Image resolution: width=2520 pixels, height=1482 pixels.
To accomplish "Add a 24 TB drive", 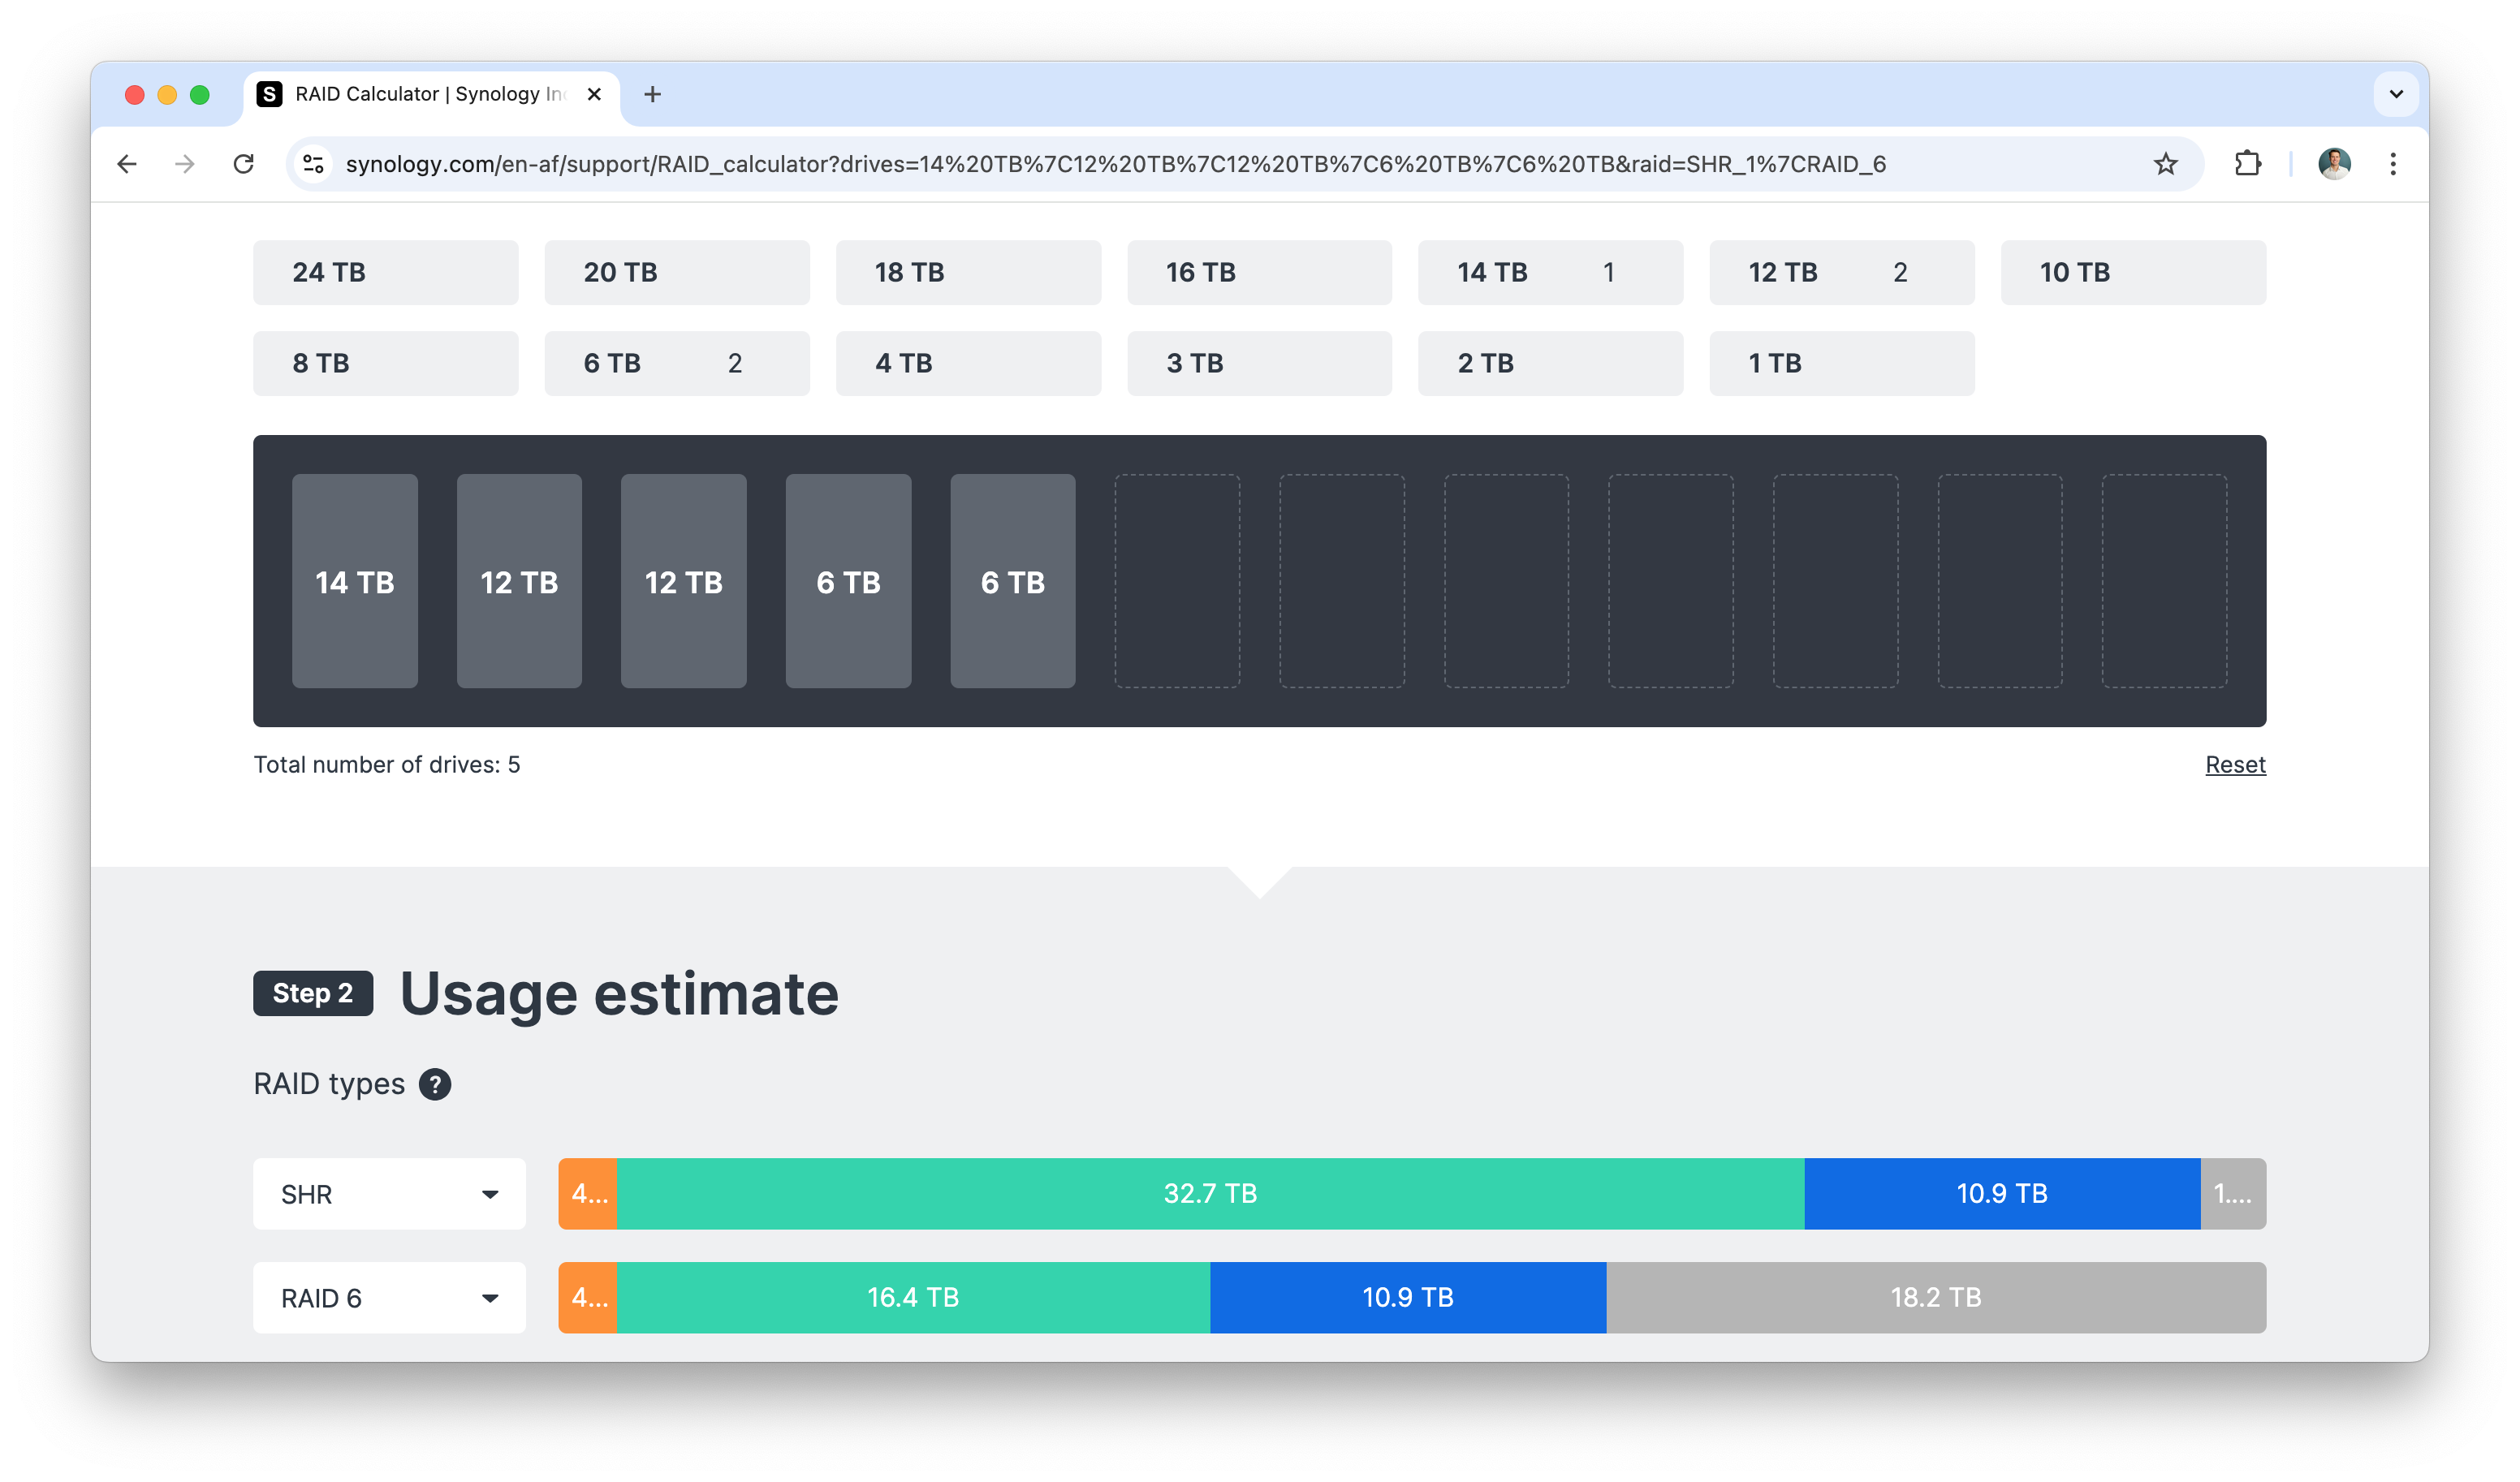I will click(385, 272).
